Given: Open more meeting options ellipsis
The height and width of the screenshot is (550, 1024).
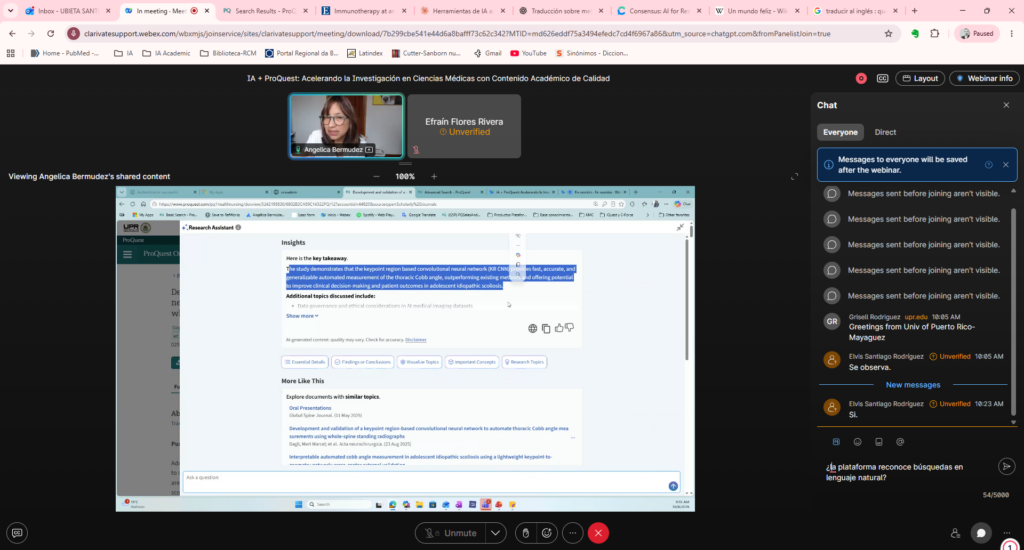Looking at the screenshot, I should 573,533.
